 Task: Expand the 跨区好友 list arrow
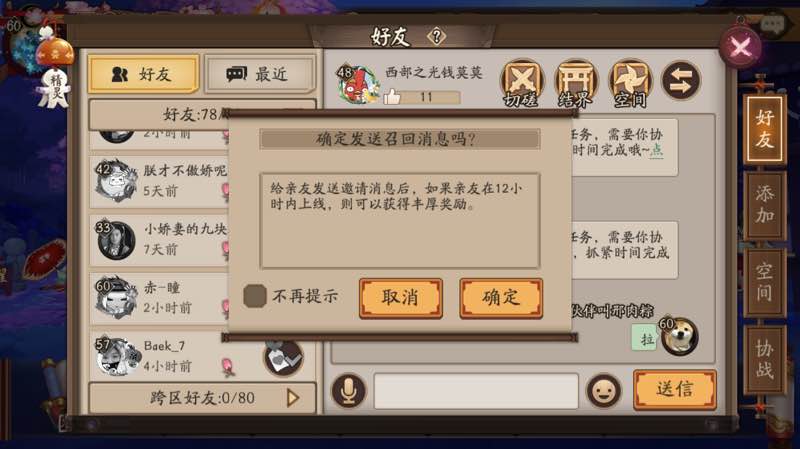click(293, 398)
